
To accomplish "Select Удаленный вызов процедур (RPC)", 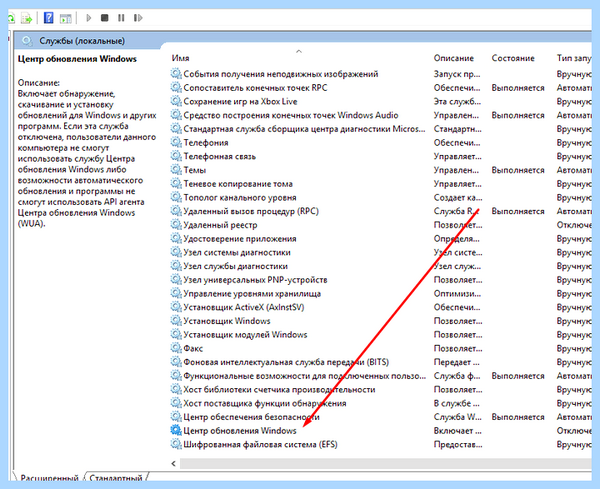I will (251, 211).
